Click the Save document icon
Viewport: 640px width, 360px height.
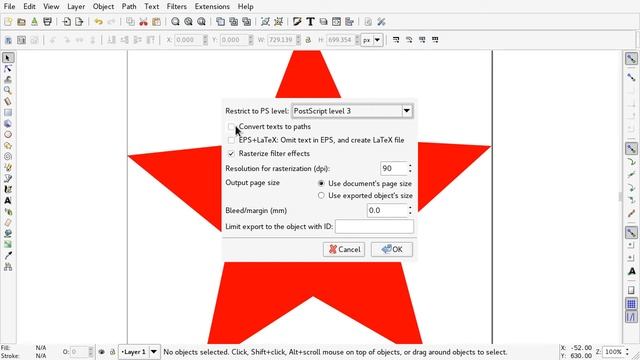(x=34, y=22)
